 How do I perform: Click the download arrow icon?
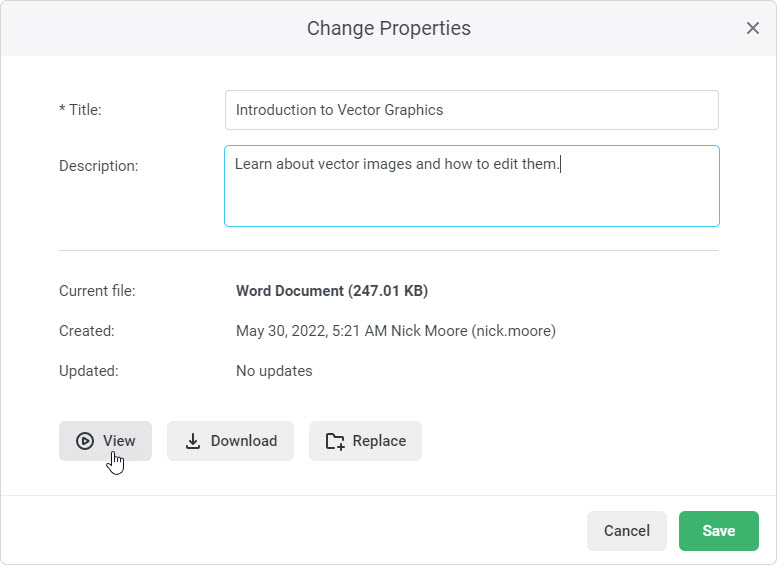coord(193,441)
